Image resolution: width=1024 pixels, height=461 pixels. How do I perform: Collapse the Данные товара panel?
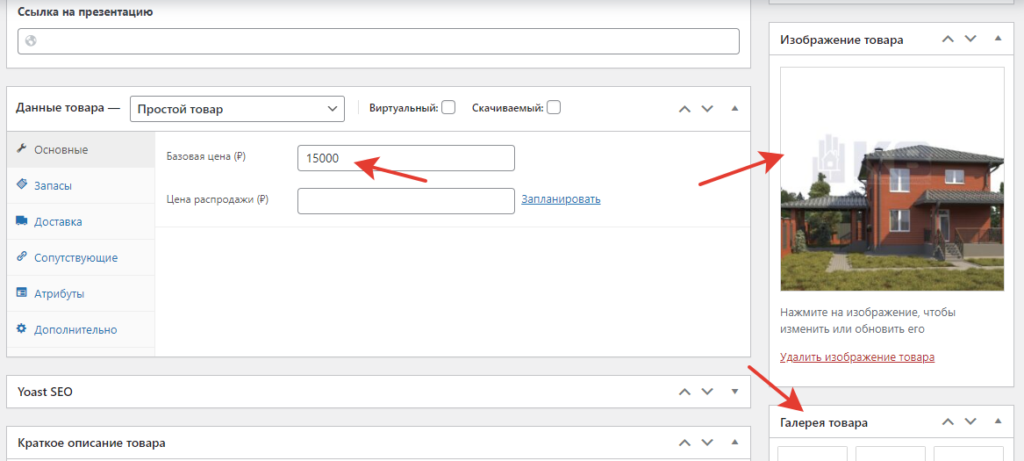coord(734,108)
